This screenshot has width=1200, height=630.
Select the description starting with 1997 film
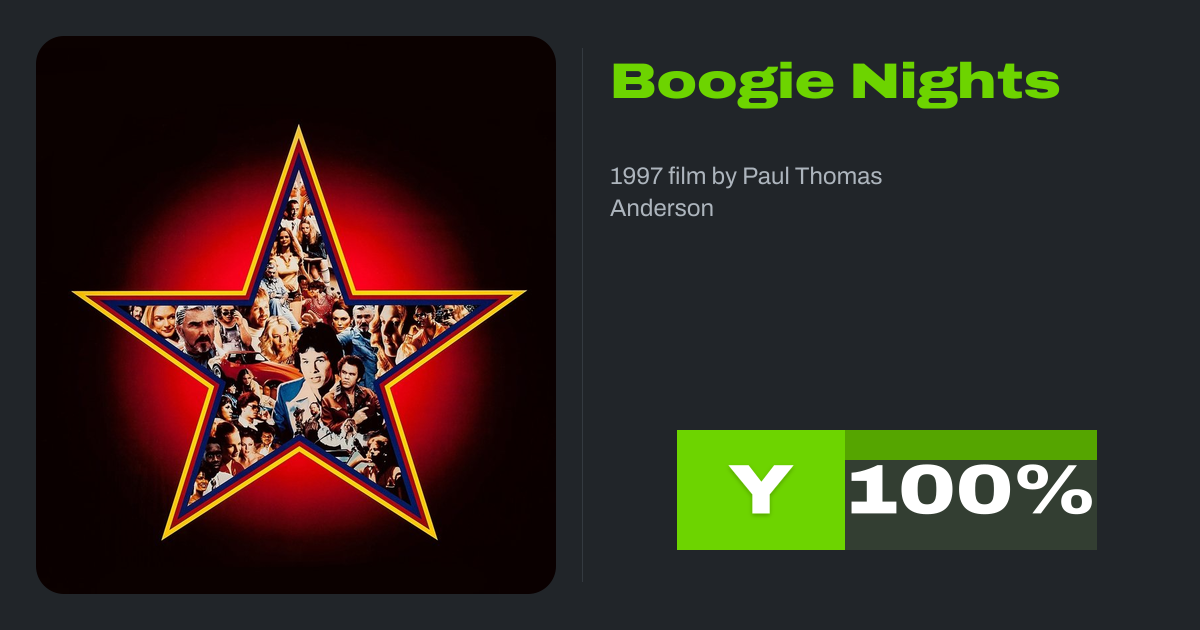click(x=746, y=192)
